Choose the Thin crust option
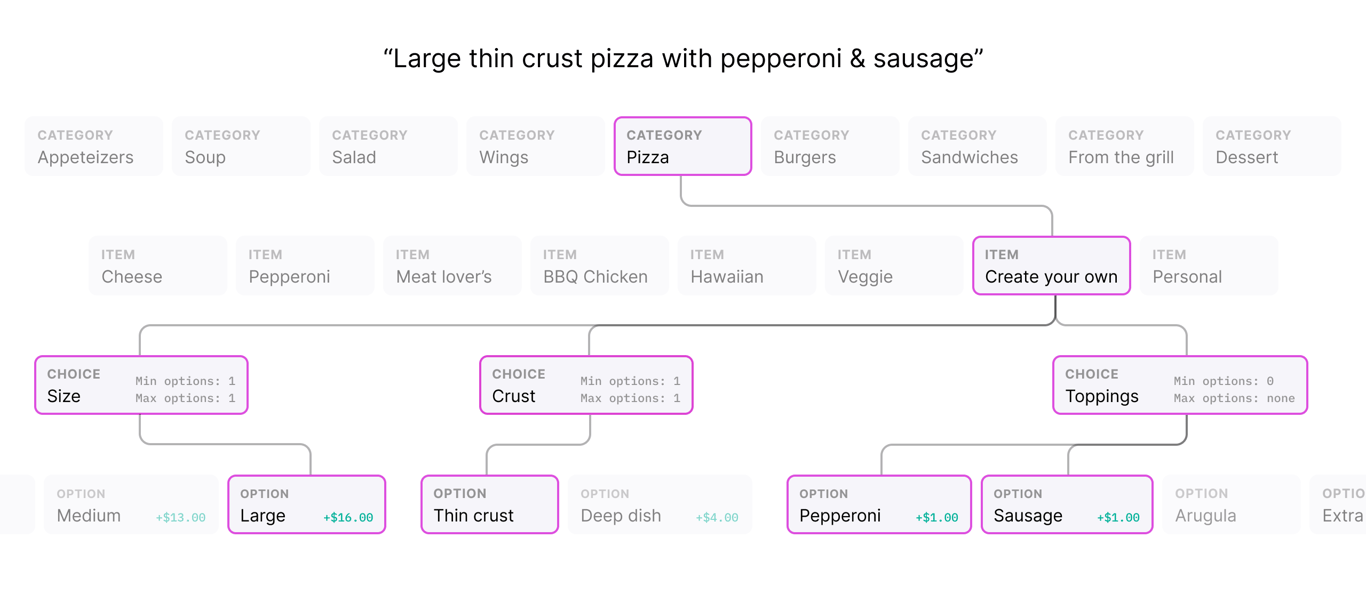1366x594 pixels. click(489, 505)
